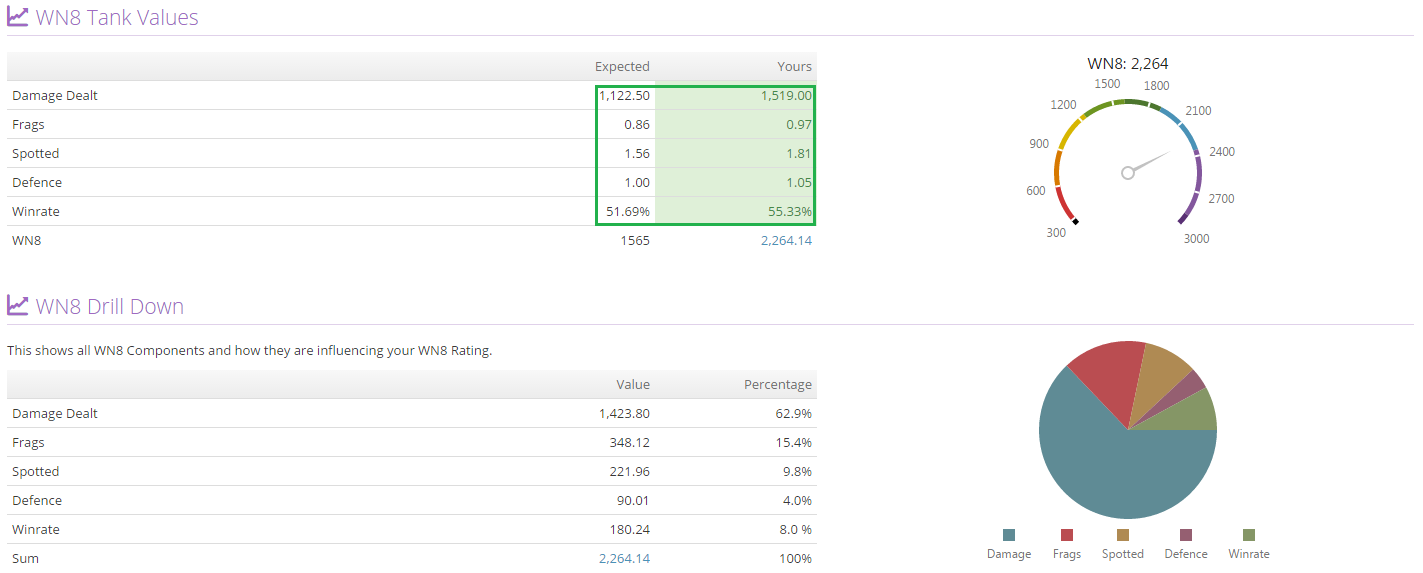Viewport: 1423px width, 573px height.
Task: Select your winrate 55.33%
Action: (x=790, y=211)
